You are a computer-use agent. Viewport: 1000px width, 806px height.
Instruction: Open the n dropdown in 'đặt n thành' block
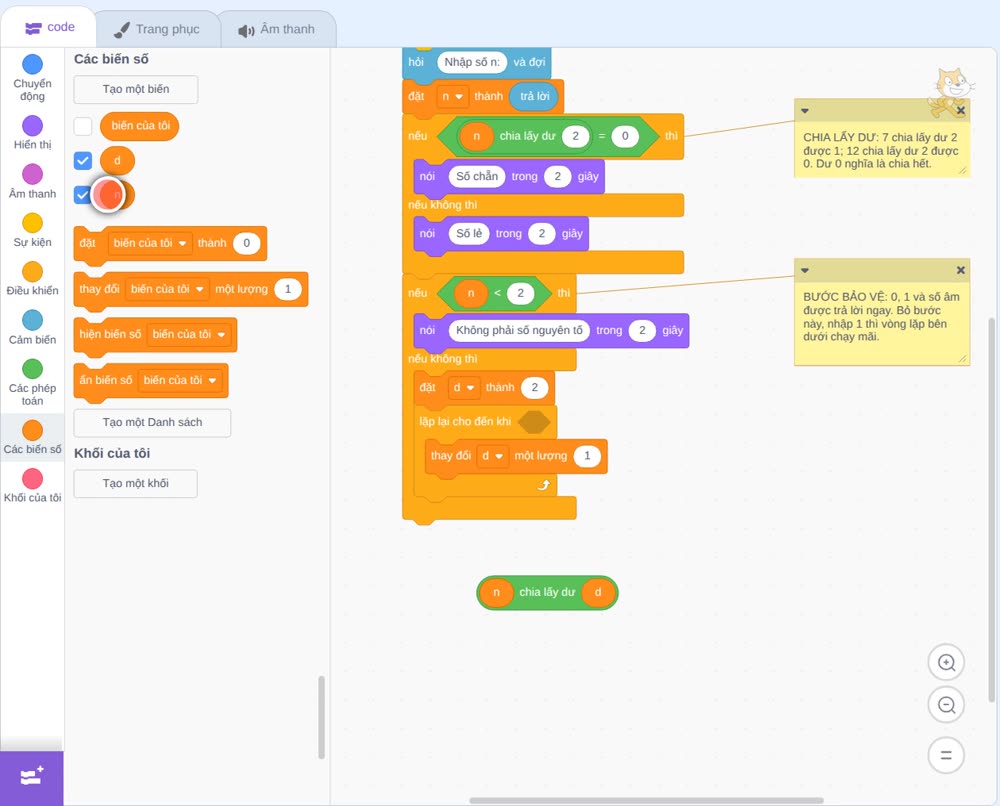point(452,96)
